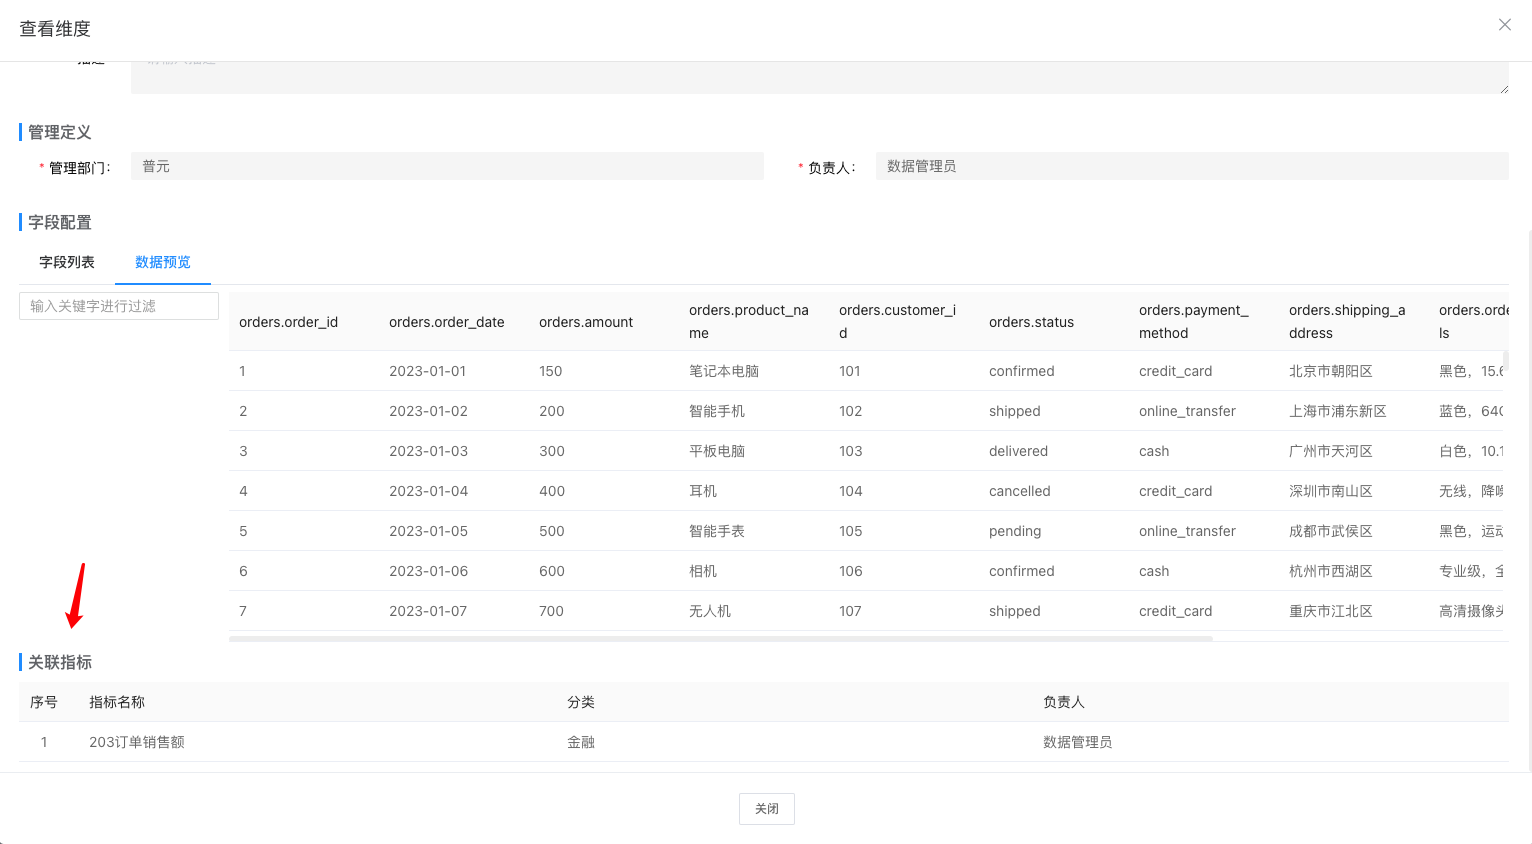The width and height of the screenshot is (1532, 844).
Task: Switch to the 字段列表 tab
Action: [x=66, y=262]
